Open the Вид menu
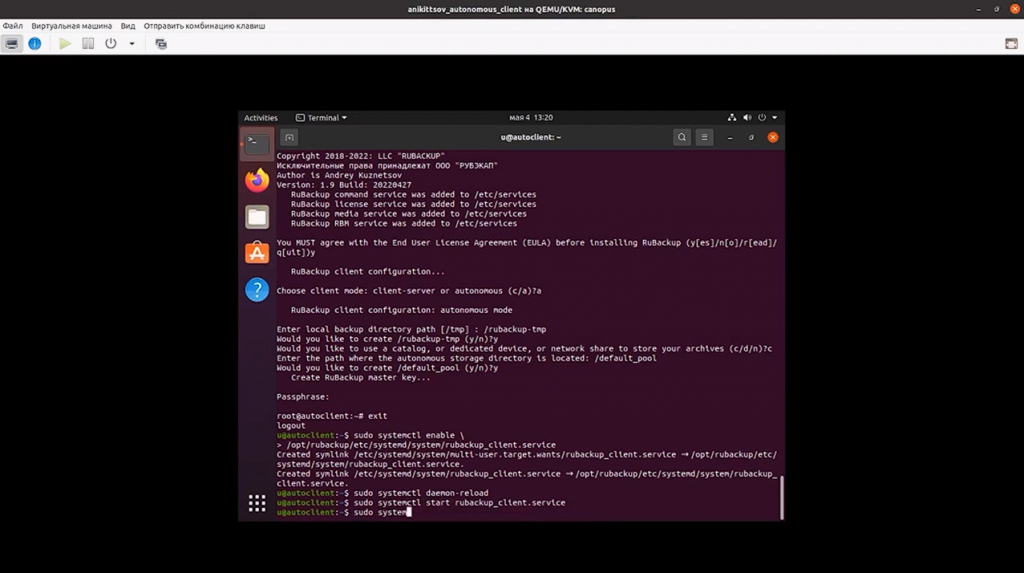The width and height of the screenshot is (1024, 573). [x=128, y=26]
